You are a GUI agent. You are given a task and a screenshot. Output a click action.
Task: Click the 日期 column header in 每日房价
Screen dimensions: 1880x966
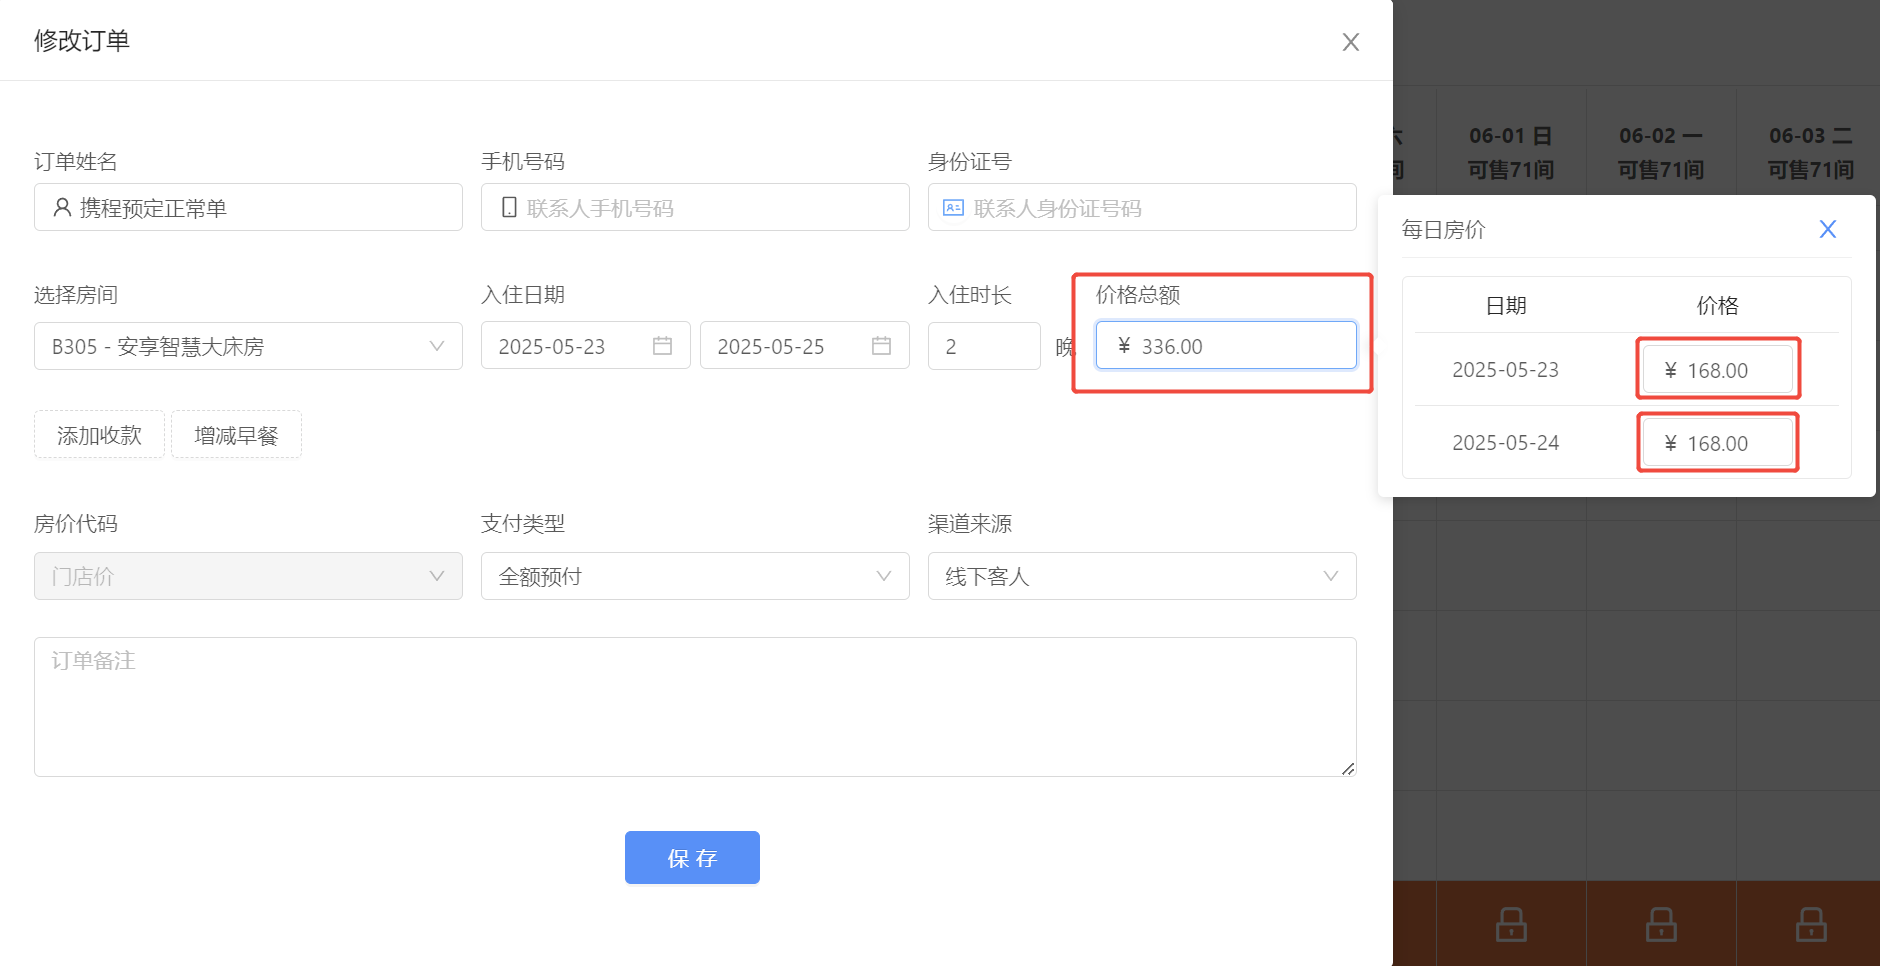(x=1506, y=305)
